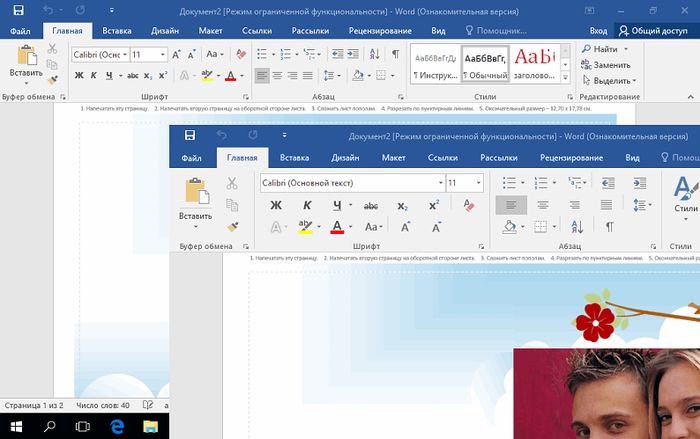Click Заменить (Replace) in the Editing group
700x439 pixels.
[611, 64]
